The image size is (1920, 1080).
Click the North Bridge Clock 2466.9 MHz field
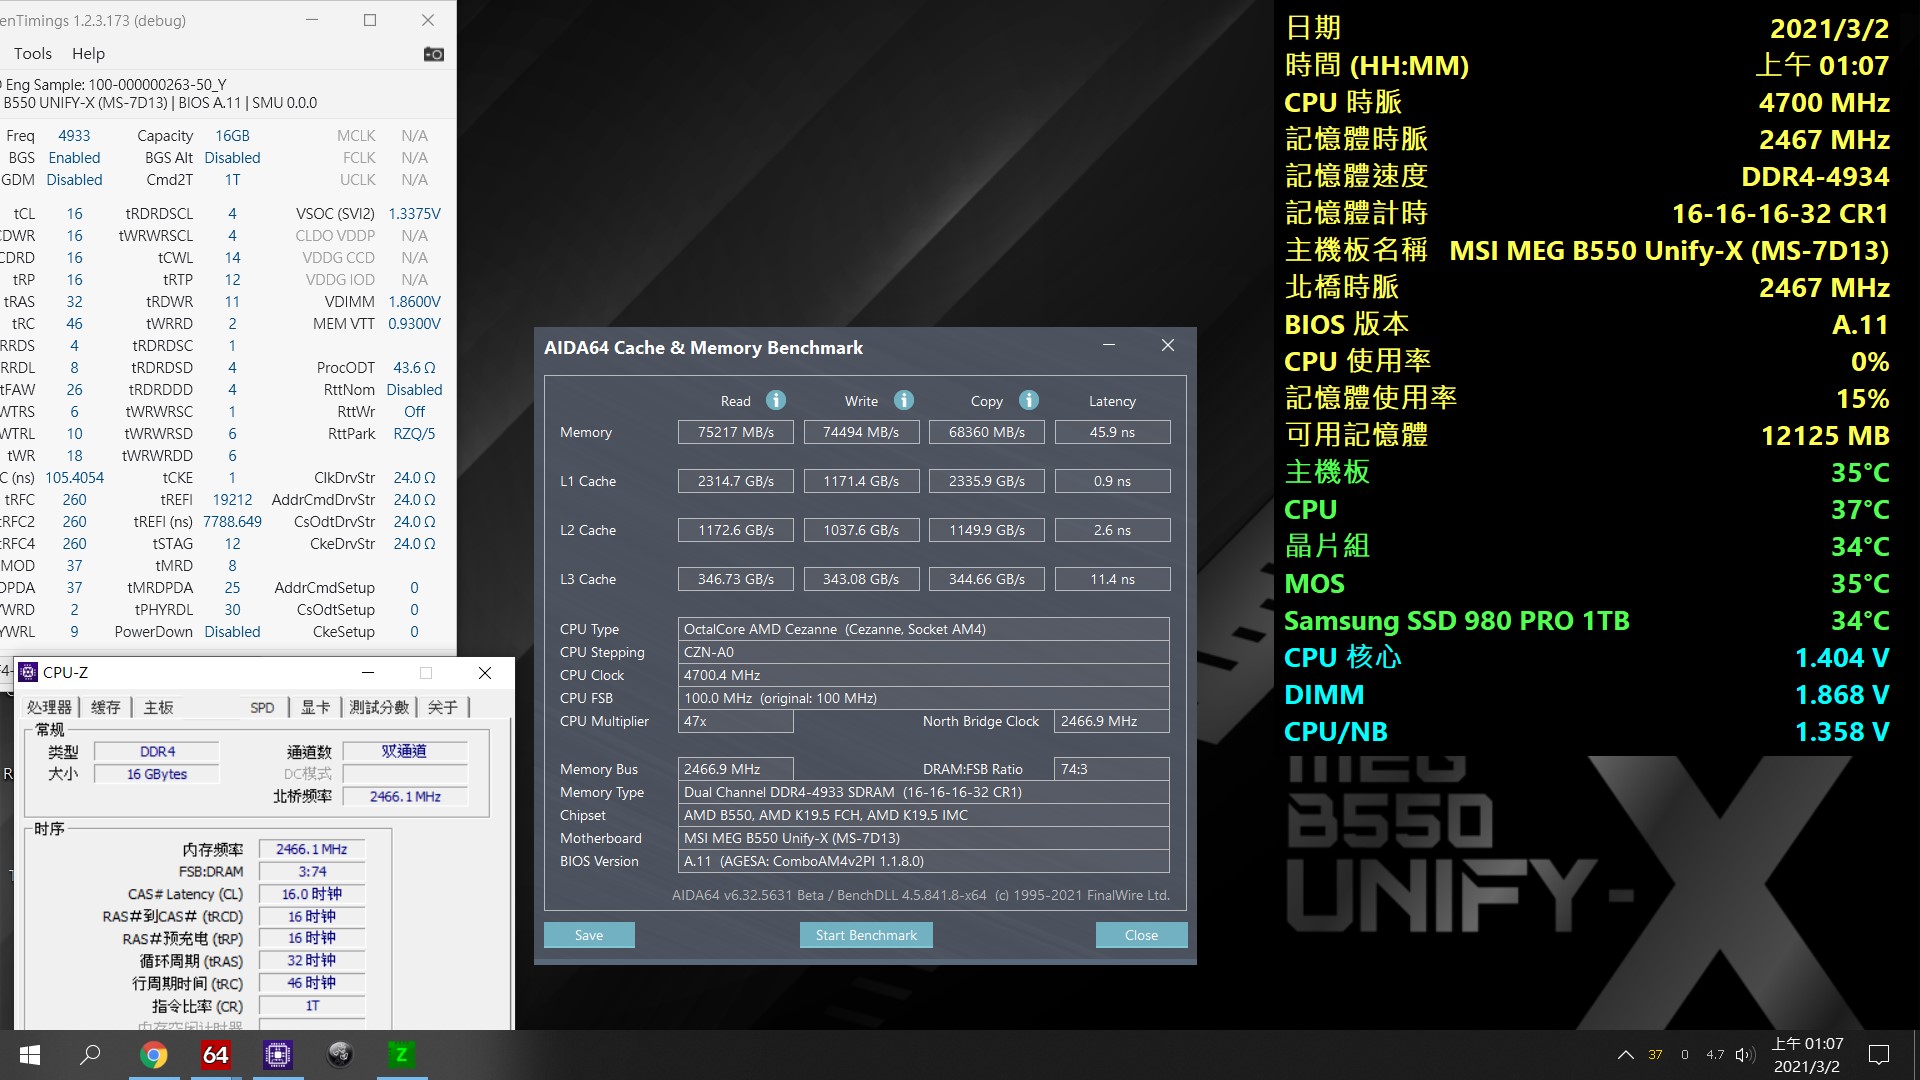pos(1112,721)
